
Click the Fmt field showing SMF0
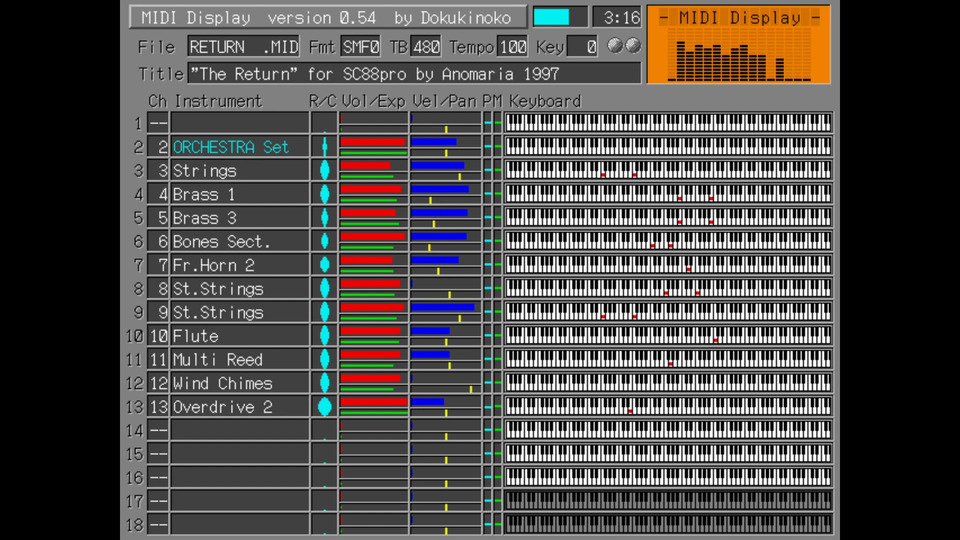click(360, 47)
